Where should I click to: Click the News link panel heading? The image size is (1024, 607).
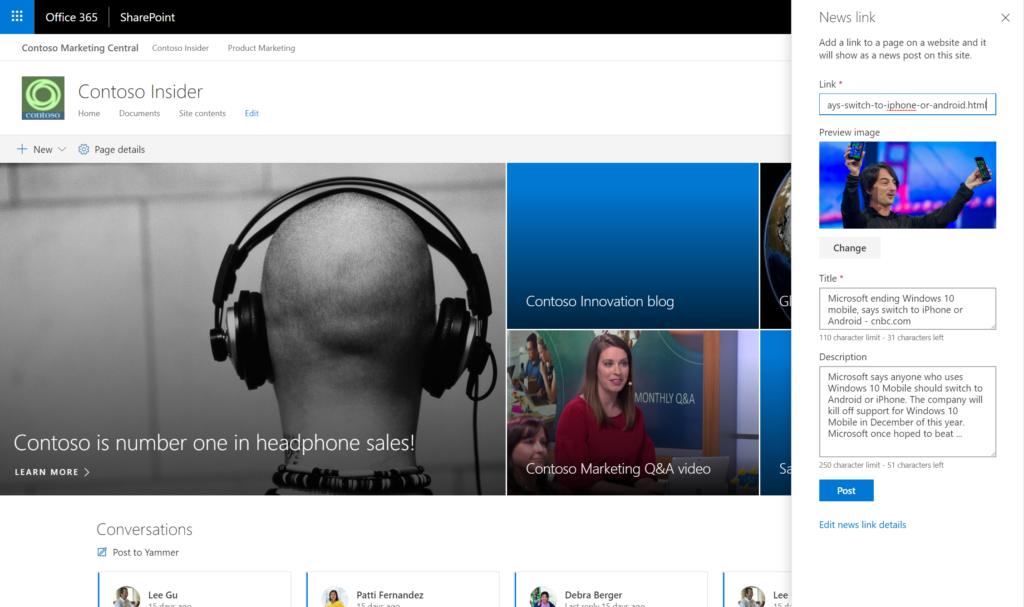[847, 18]
